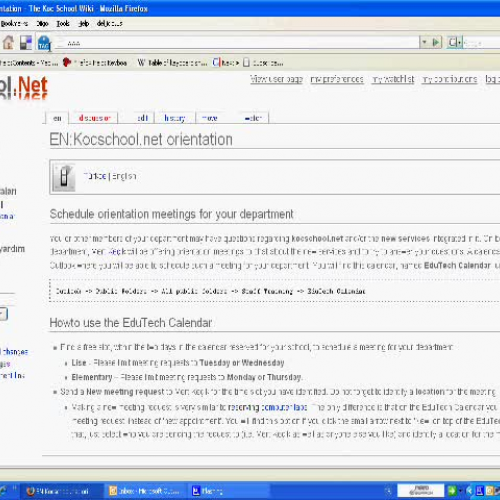The height and width of the screenshot is (500, 500).
Task: Open the page-icon bookmark in the bookmarks toolbar
Action: (x=263, y=63)
